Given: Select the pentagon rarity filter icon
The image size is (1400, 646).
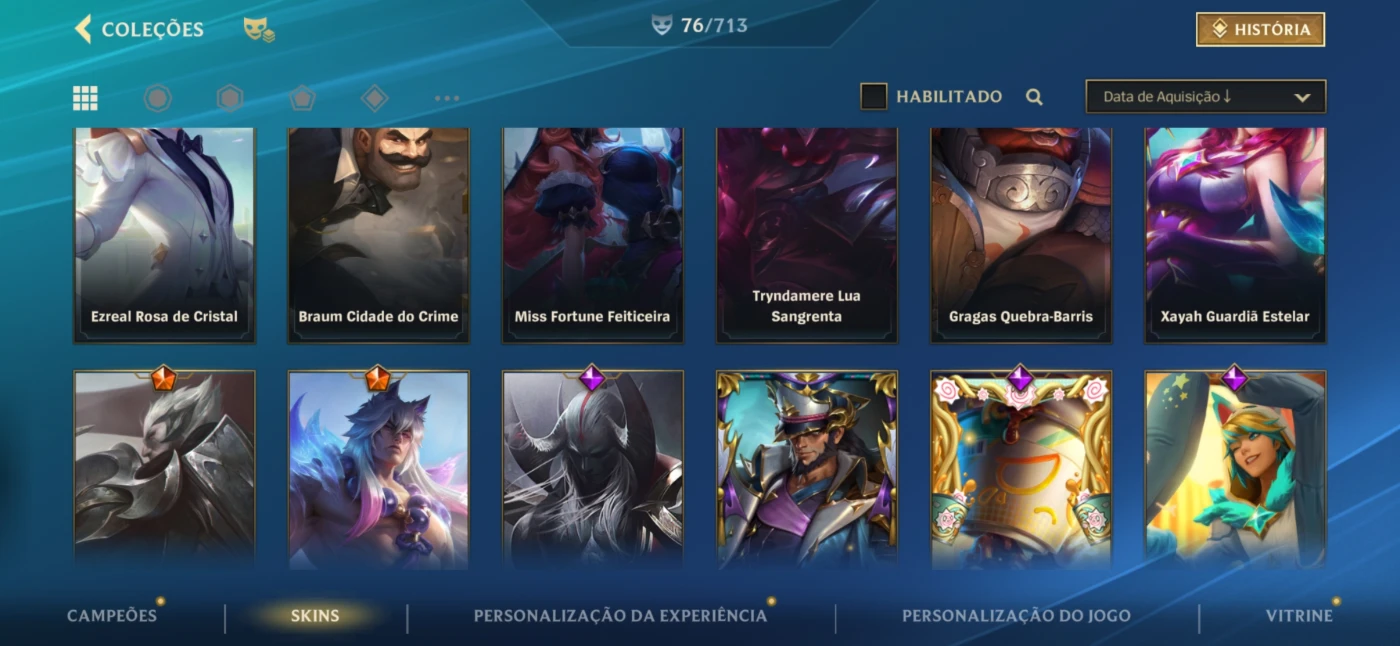Looking at the screenshot, I should (x=302, y=98).
